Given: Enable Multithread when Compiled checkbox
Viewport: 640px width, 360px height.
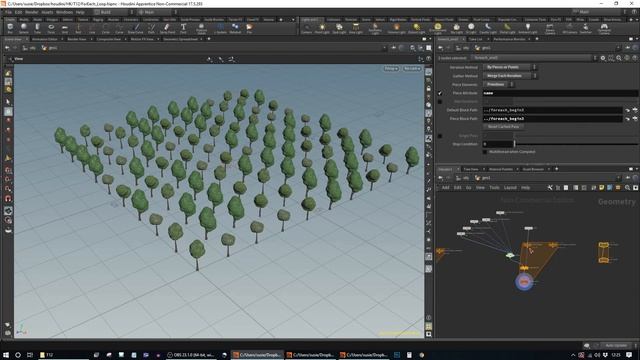Looking at the screenshot, I should click(x=485, y=152).
